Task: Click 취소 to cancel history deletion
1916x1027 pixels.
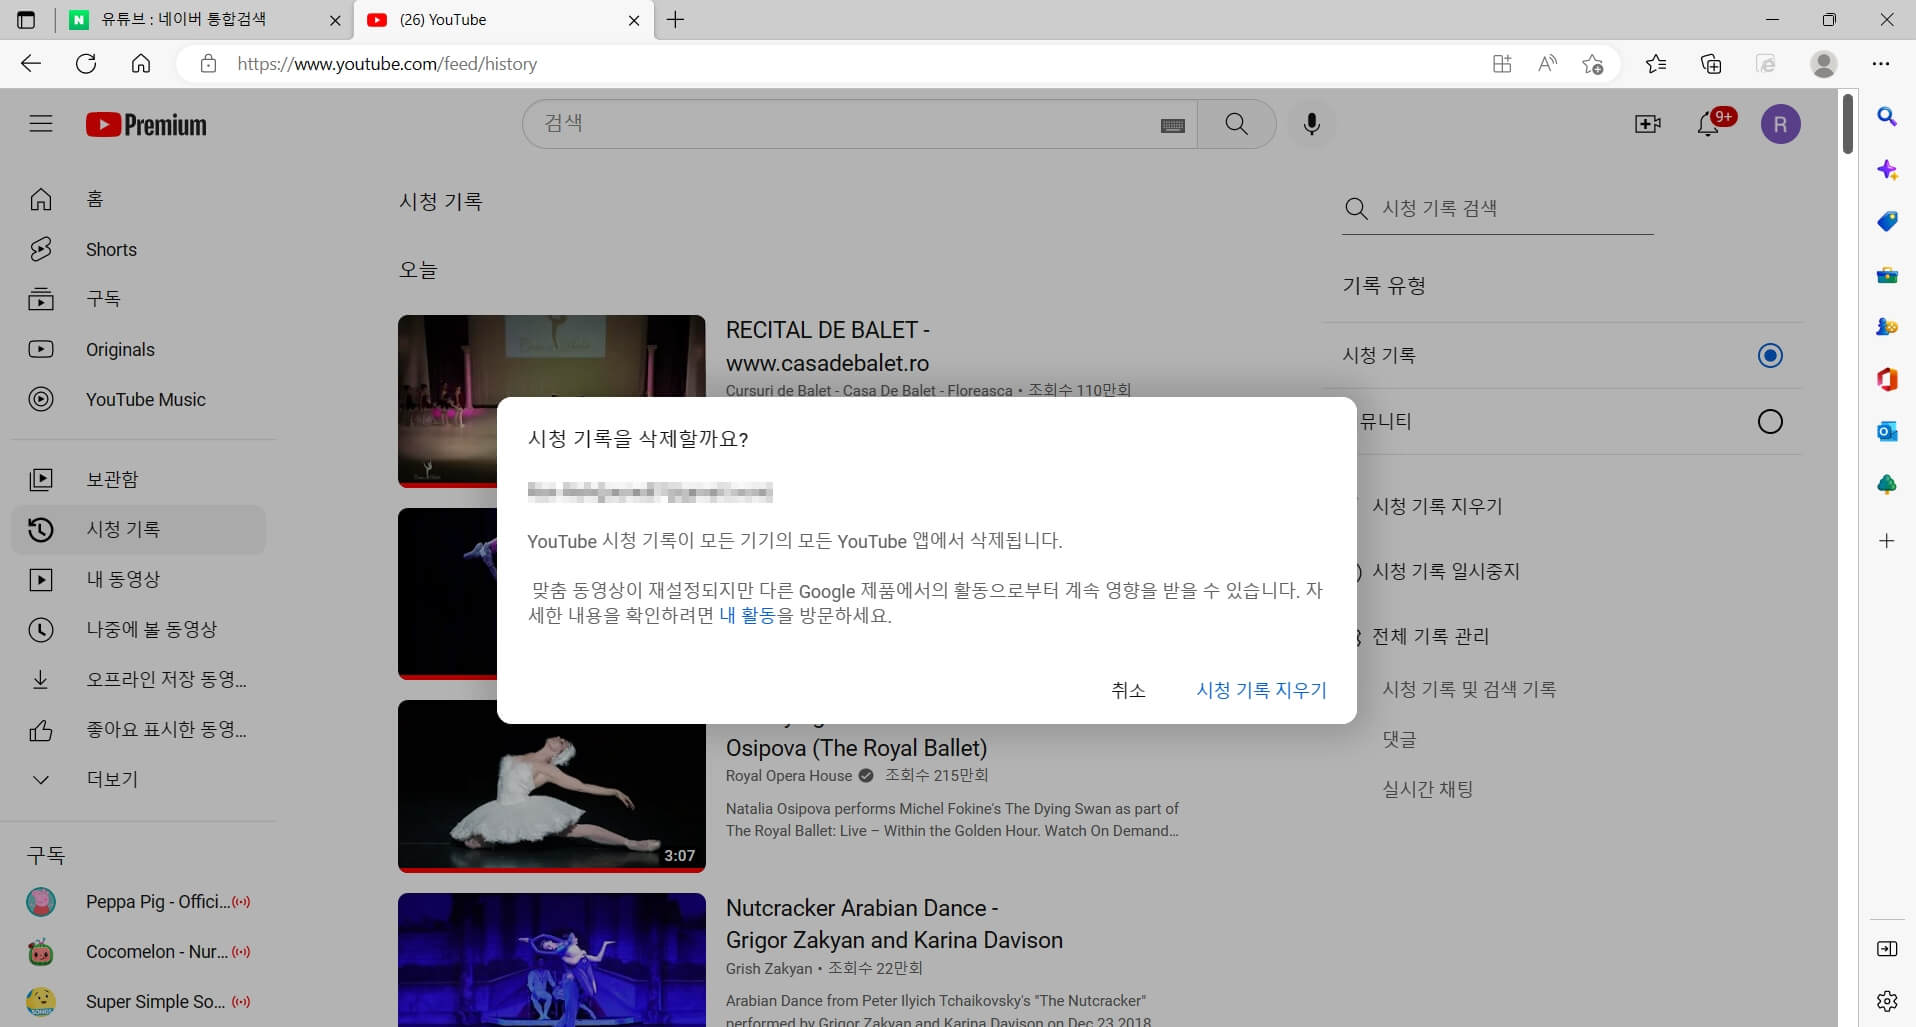Action: point(1128,690)
